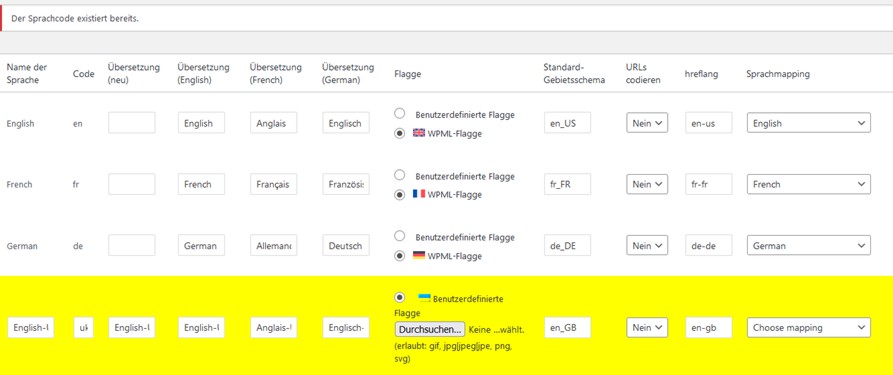This screenshot has width=893, height=375.
Task: Click the Durchsuchen file browse button
Action: pos(430,329)
